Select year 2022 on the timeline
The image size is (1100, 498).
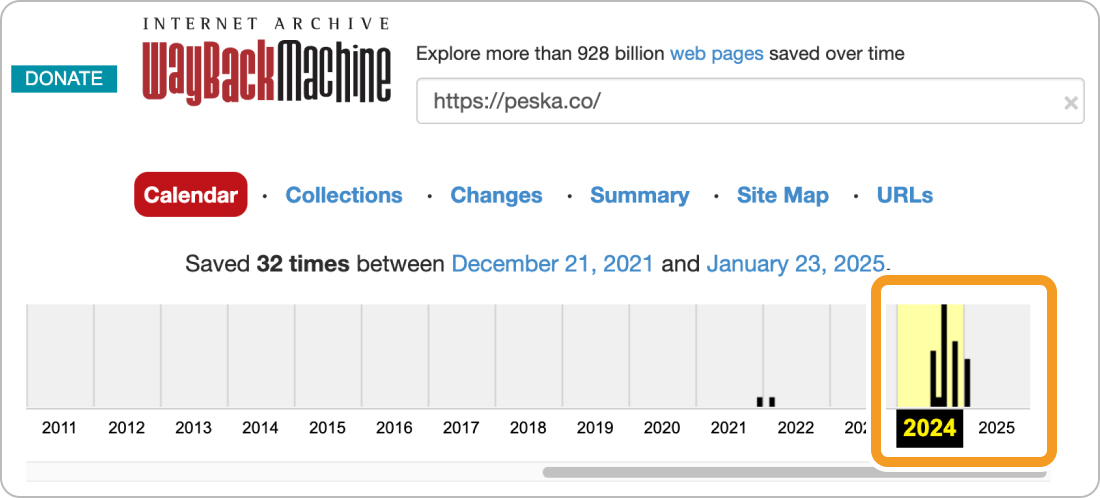[796, 428]
